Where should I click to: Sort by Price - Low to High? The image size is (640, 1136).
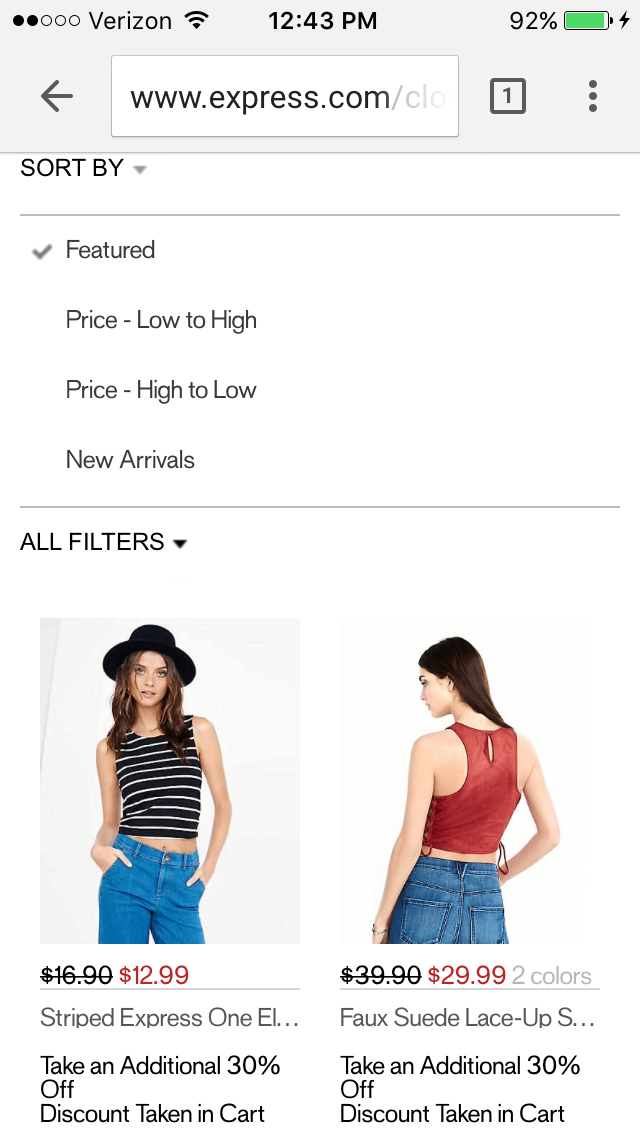(161, 320)
